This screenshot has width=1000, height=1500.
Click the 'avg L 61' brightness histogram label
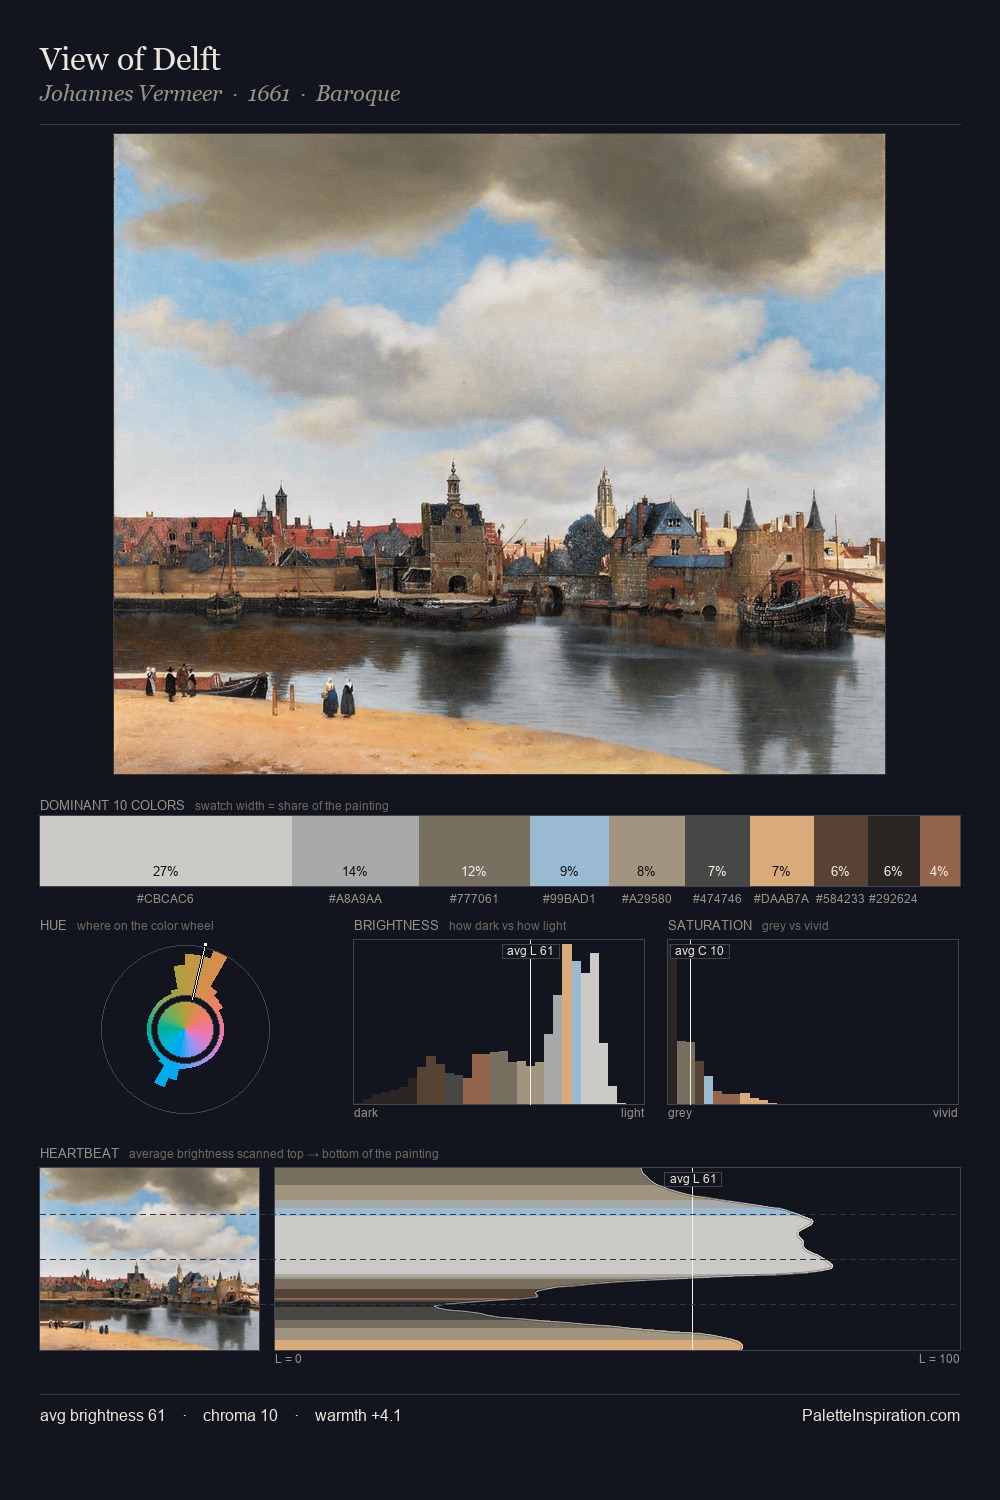tap(530, 951)
